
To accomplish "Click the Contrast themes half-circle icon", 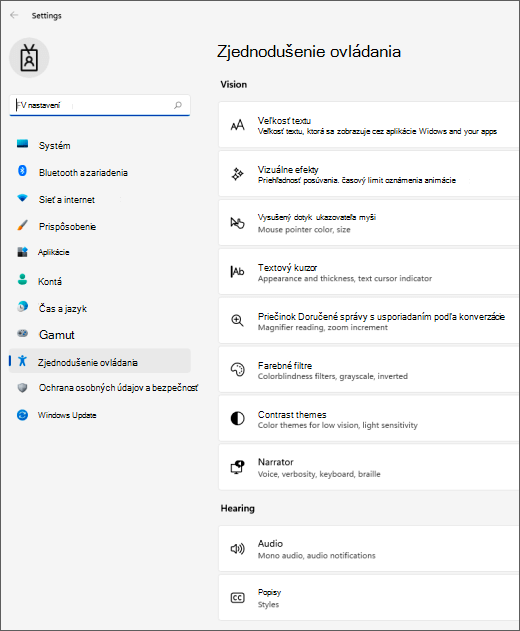I will point(237,419).
